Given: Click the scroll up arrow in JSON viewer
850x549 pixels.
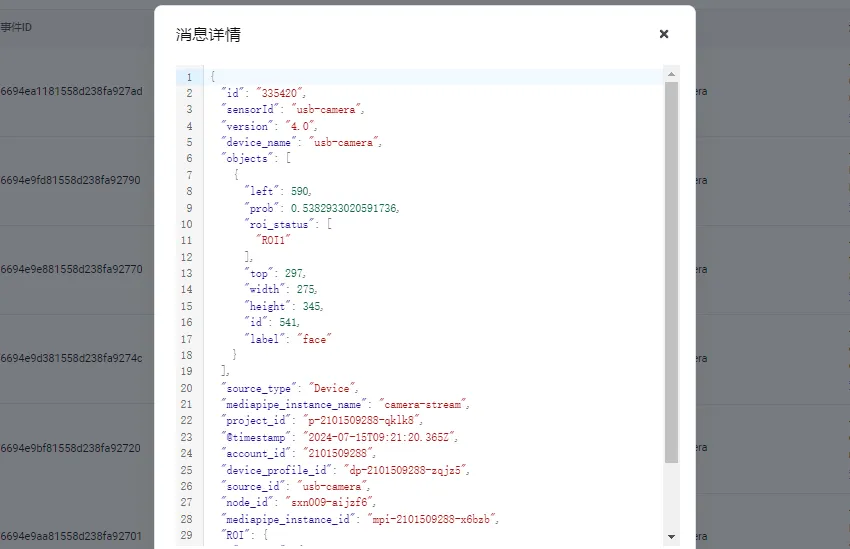Looking at the screenshot, I should 671,74.
